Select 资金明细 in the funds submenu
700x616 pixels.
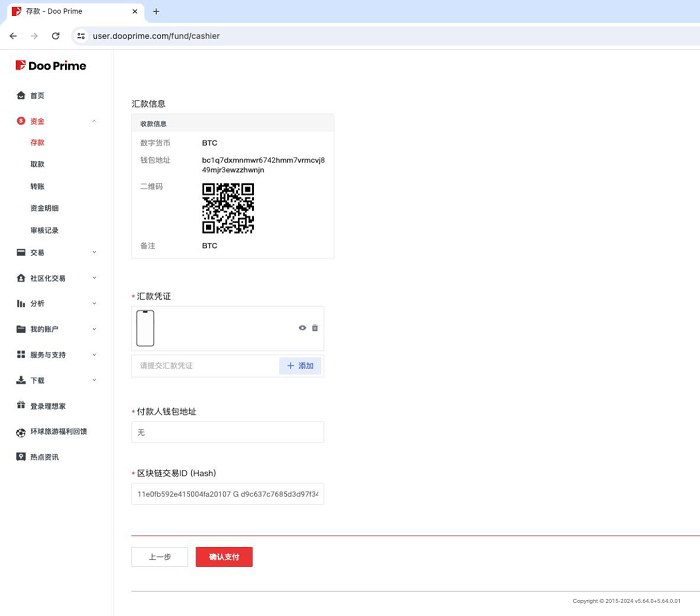click(44, 208)
